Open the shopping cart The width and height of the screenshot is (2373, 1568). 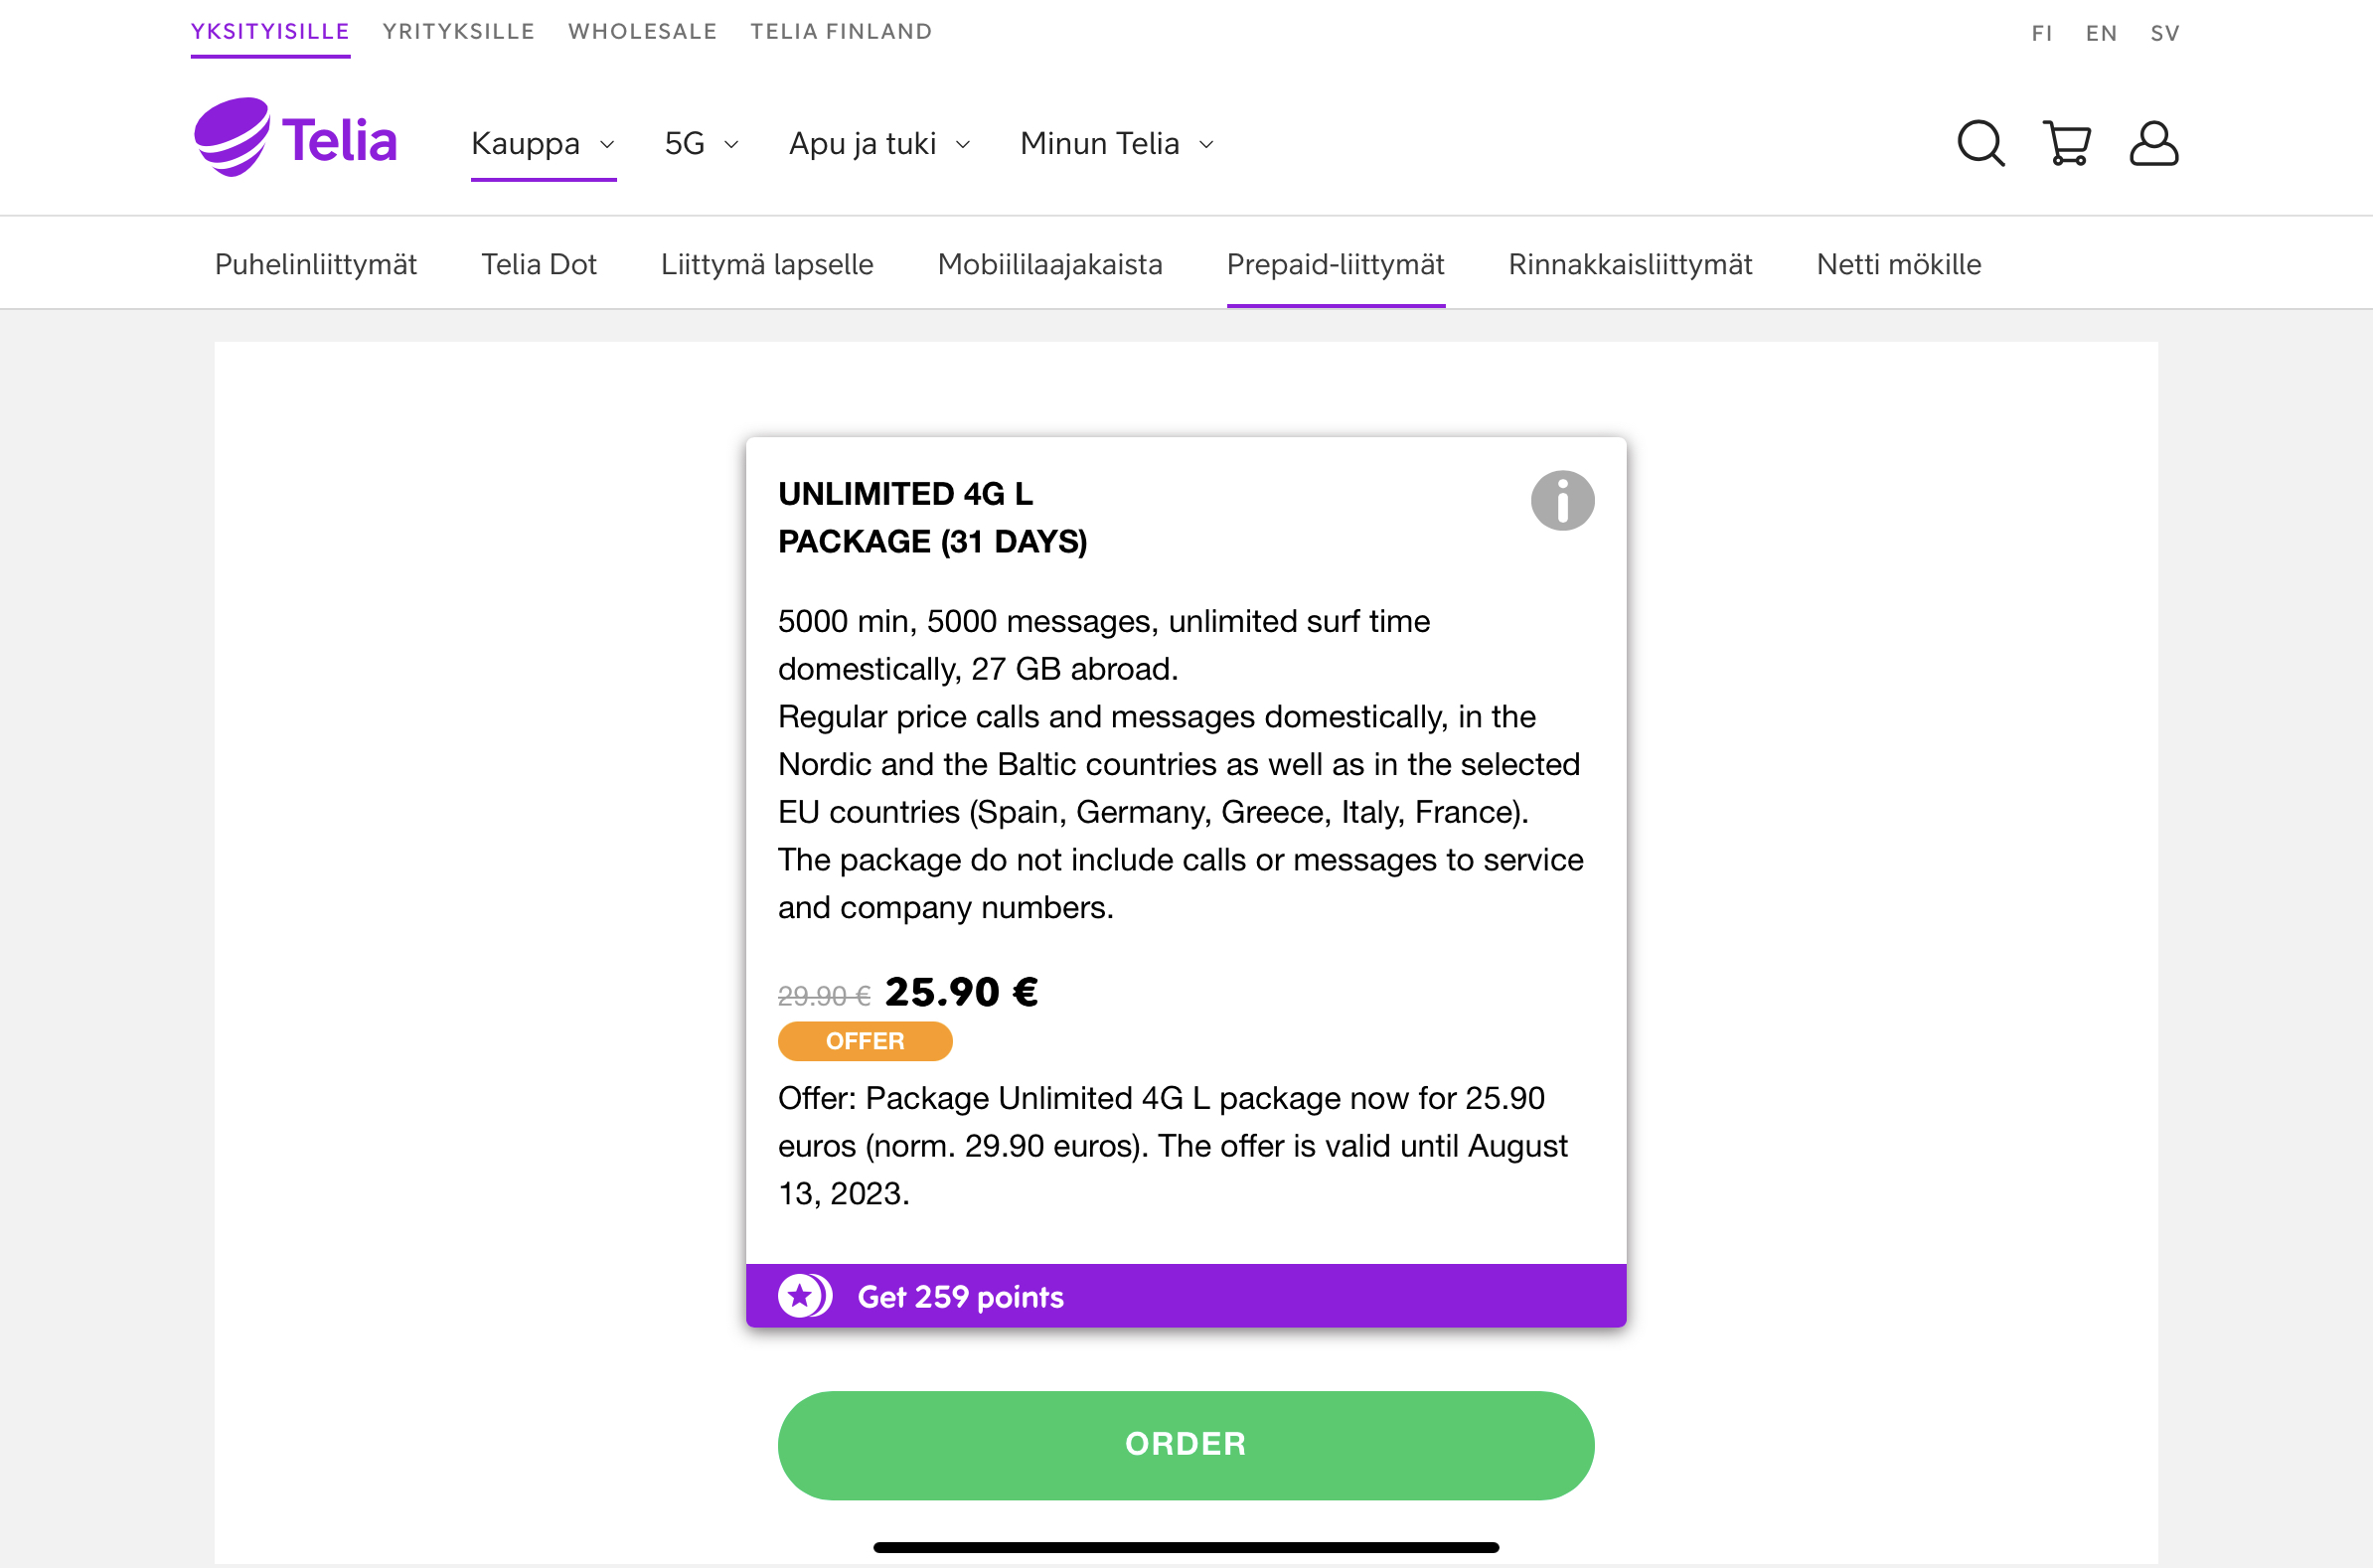(2066, 144)
